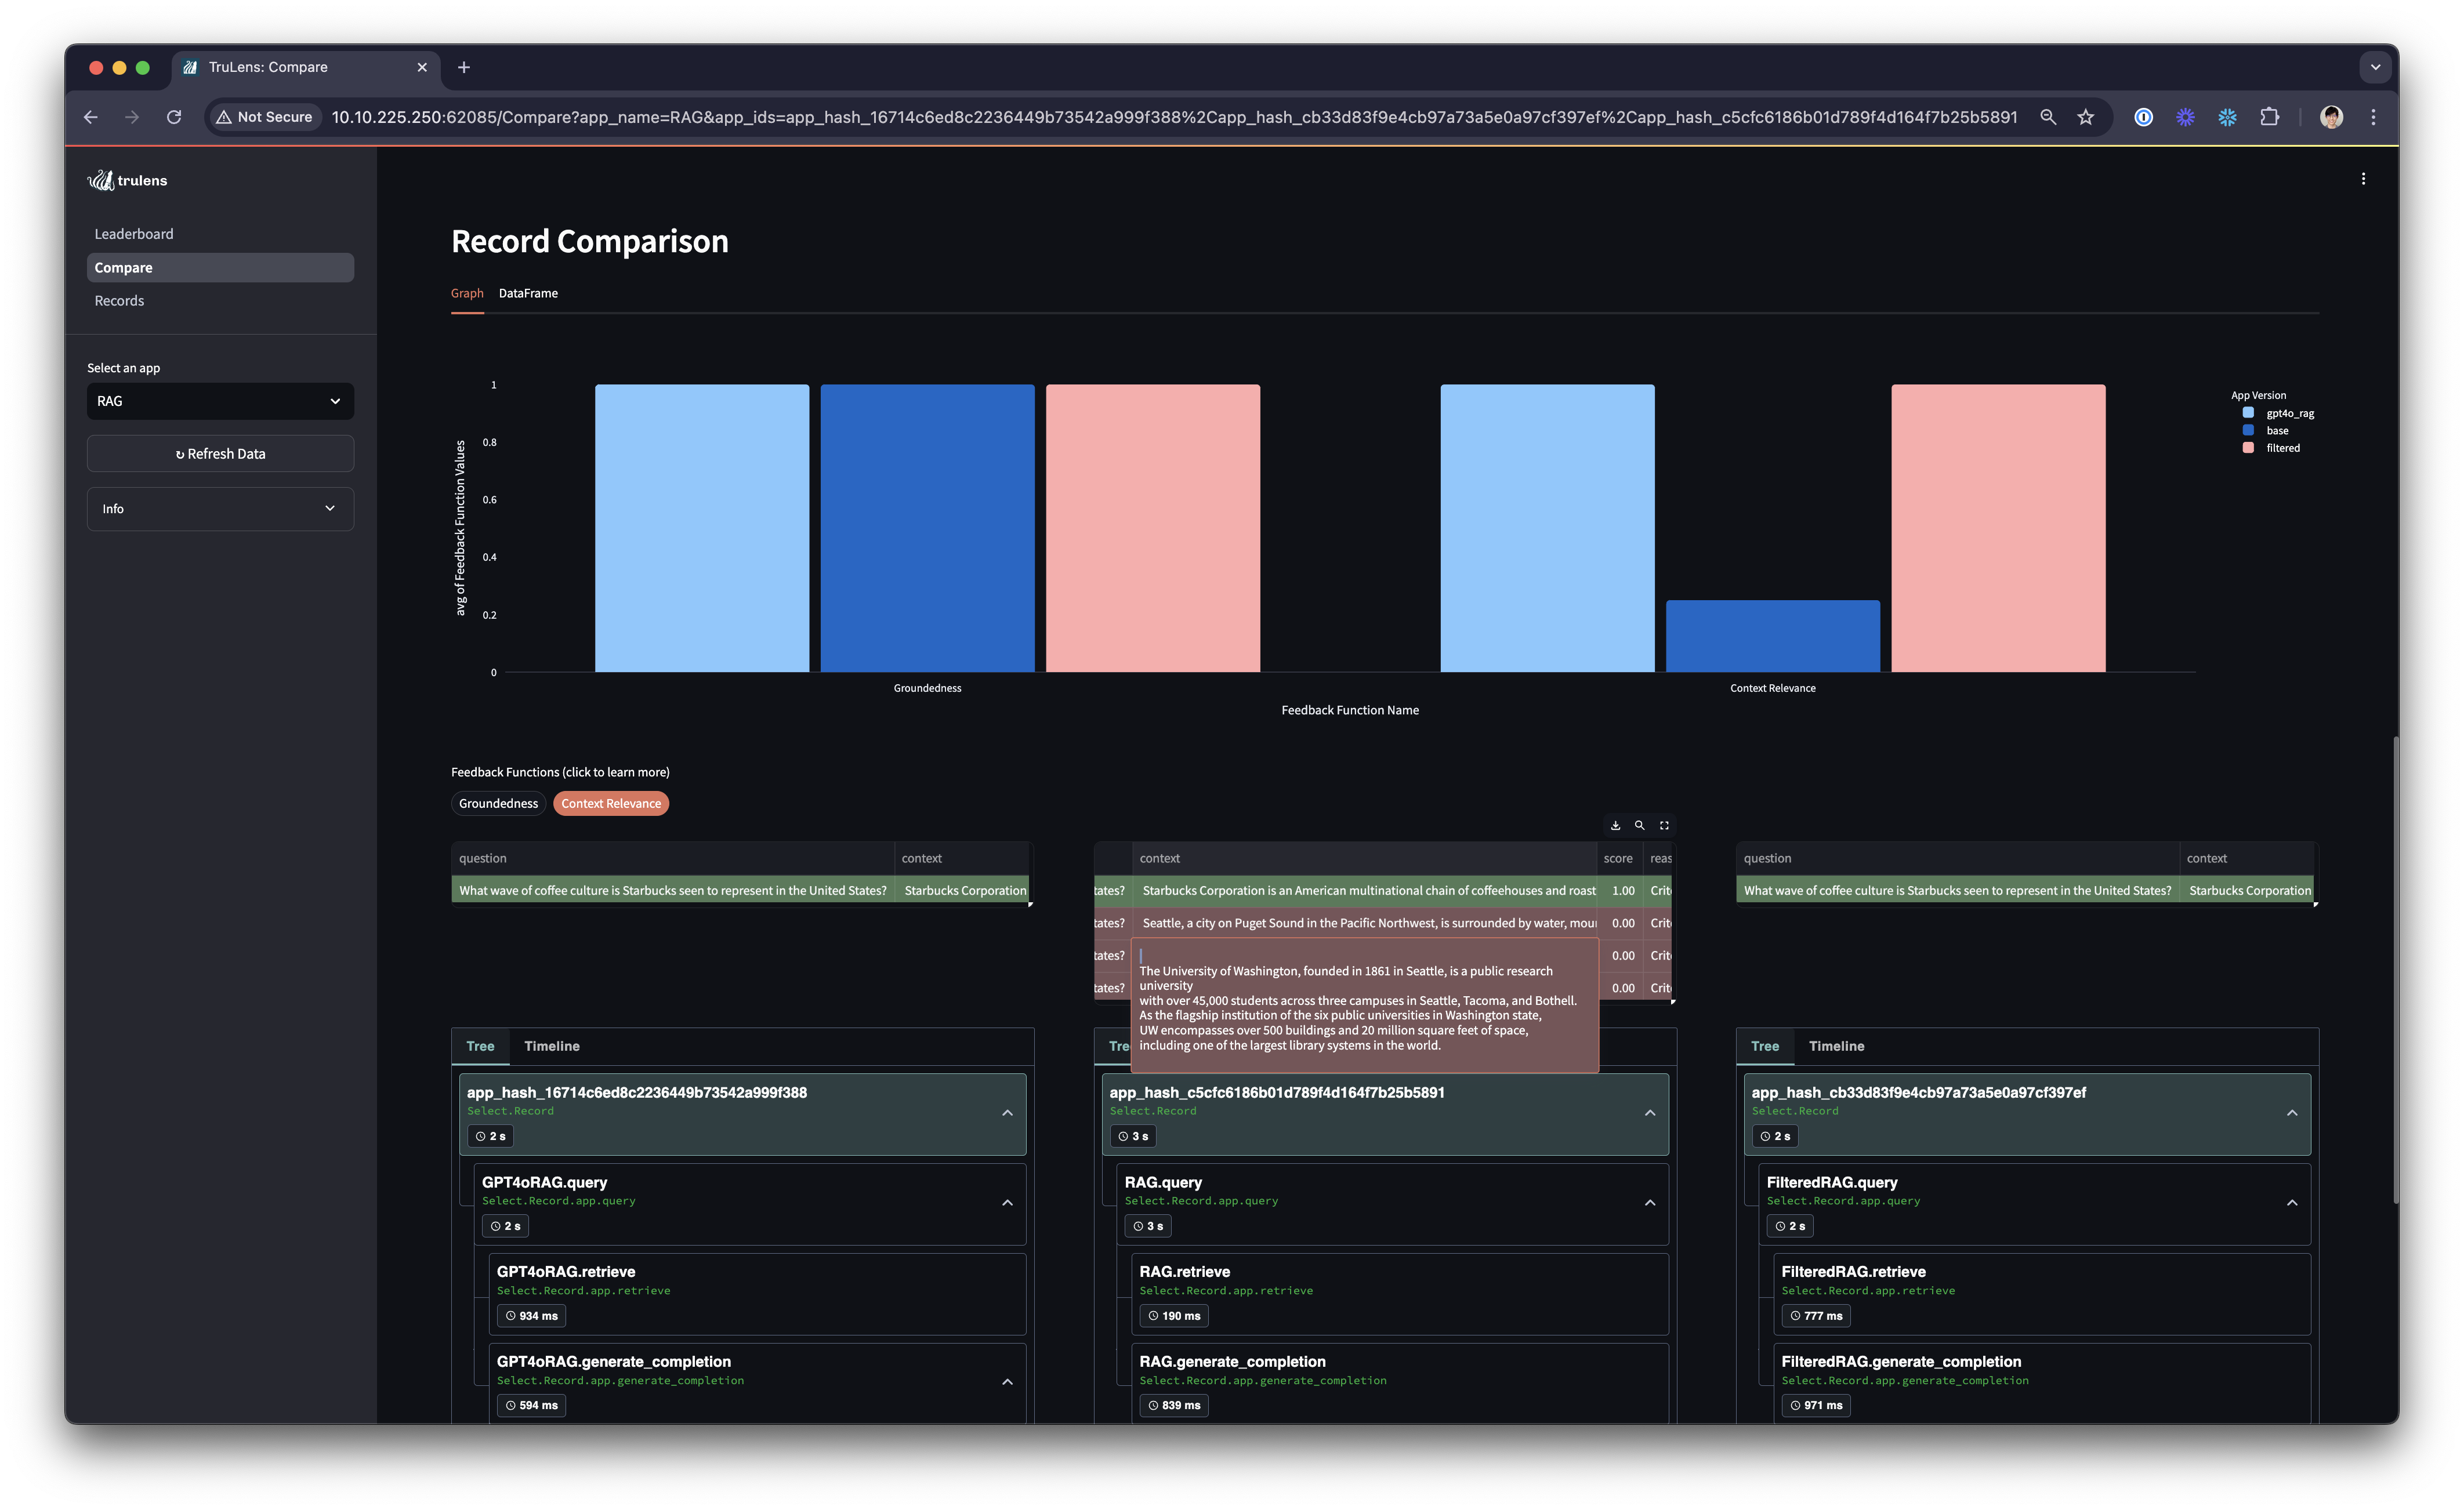Click the three-dot menu icon top right
Image resolution: width=2464 pixels, height=1510 pixels.
[x=2364, y=178]
